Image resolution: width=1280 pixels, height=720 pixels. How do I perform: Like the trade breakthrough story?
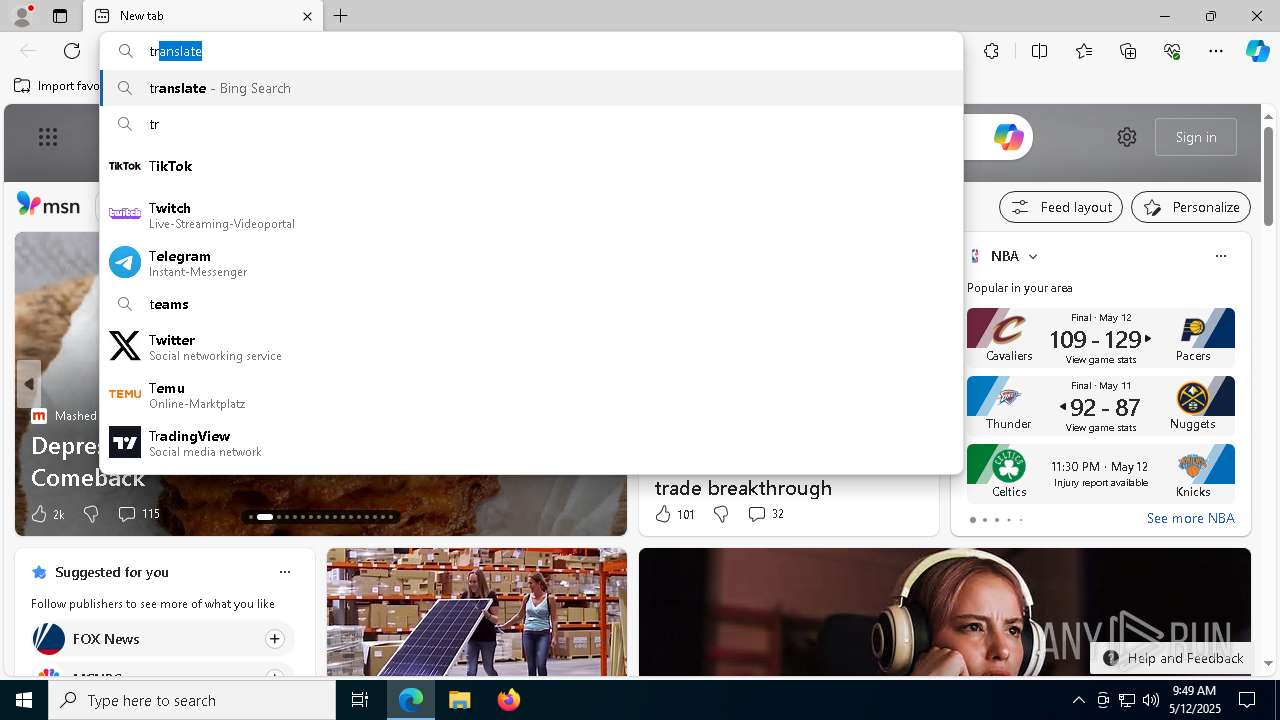click(674, 514)
